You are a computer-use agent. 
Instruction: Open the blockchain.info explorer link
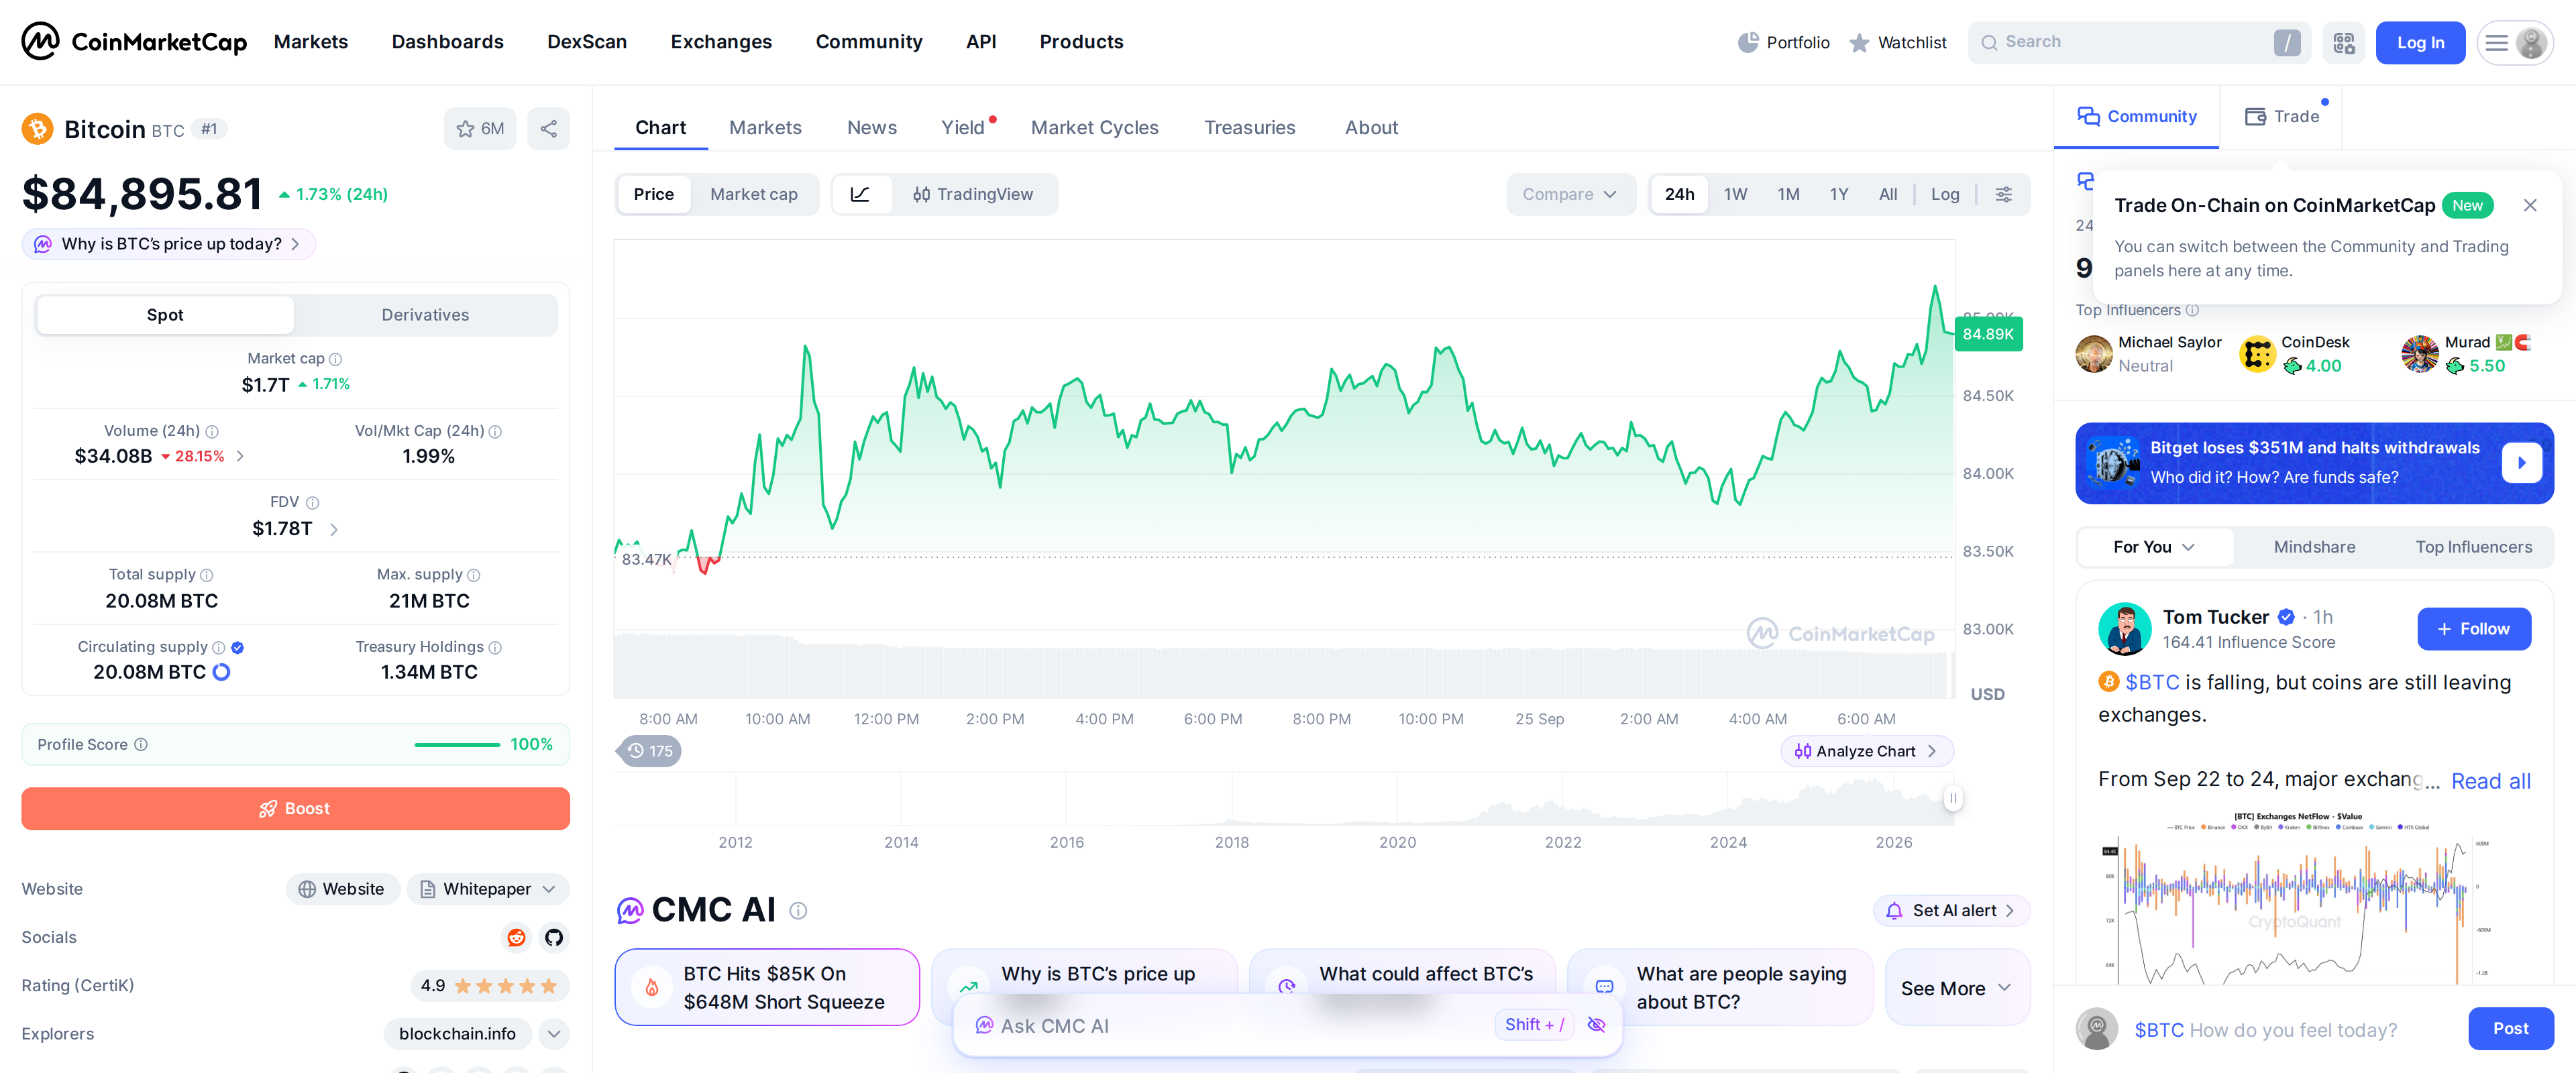pyautogui.click(x=457, y=1033)
